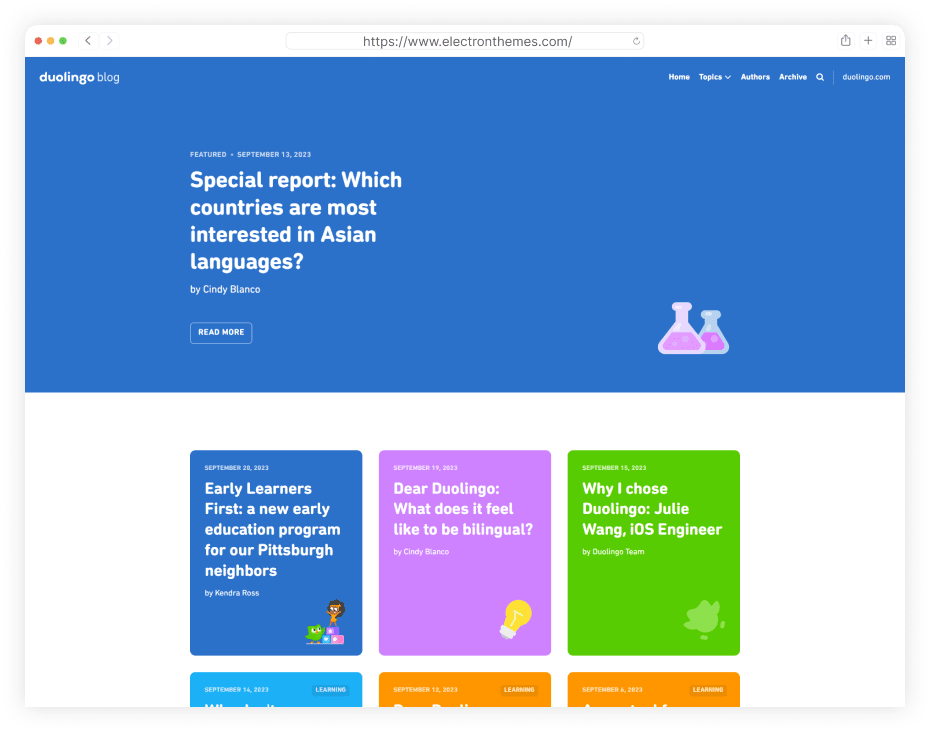930x732 pixels.
Task: Open the Authors page
Action: click(x=754, y=77)
